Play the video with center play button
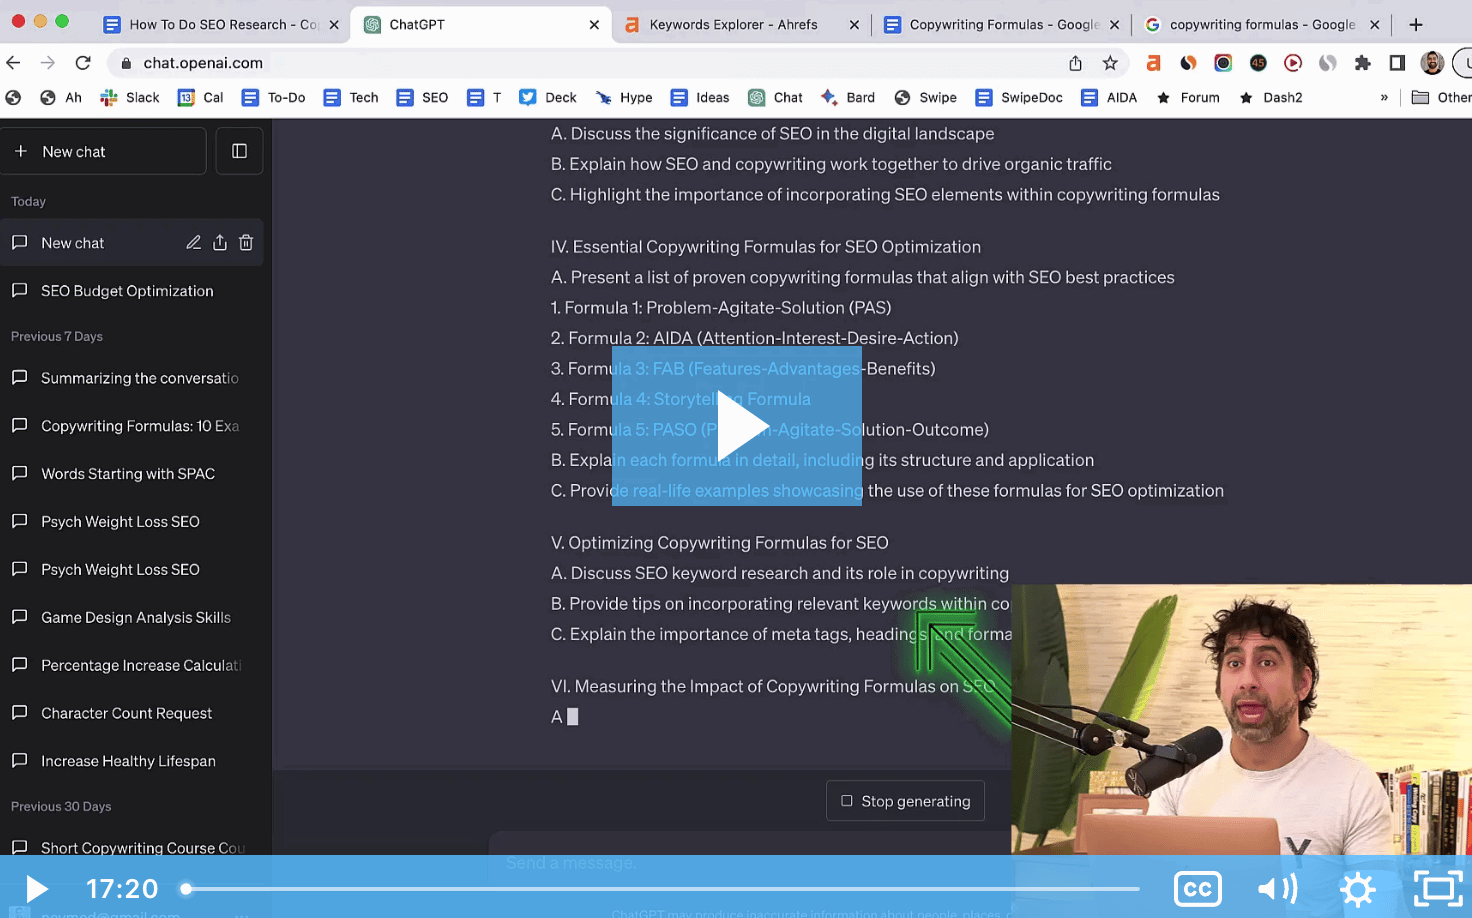The height and width of the screenshot is (918, 1472). (x=737, y=426)
